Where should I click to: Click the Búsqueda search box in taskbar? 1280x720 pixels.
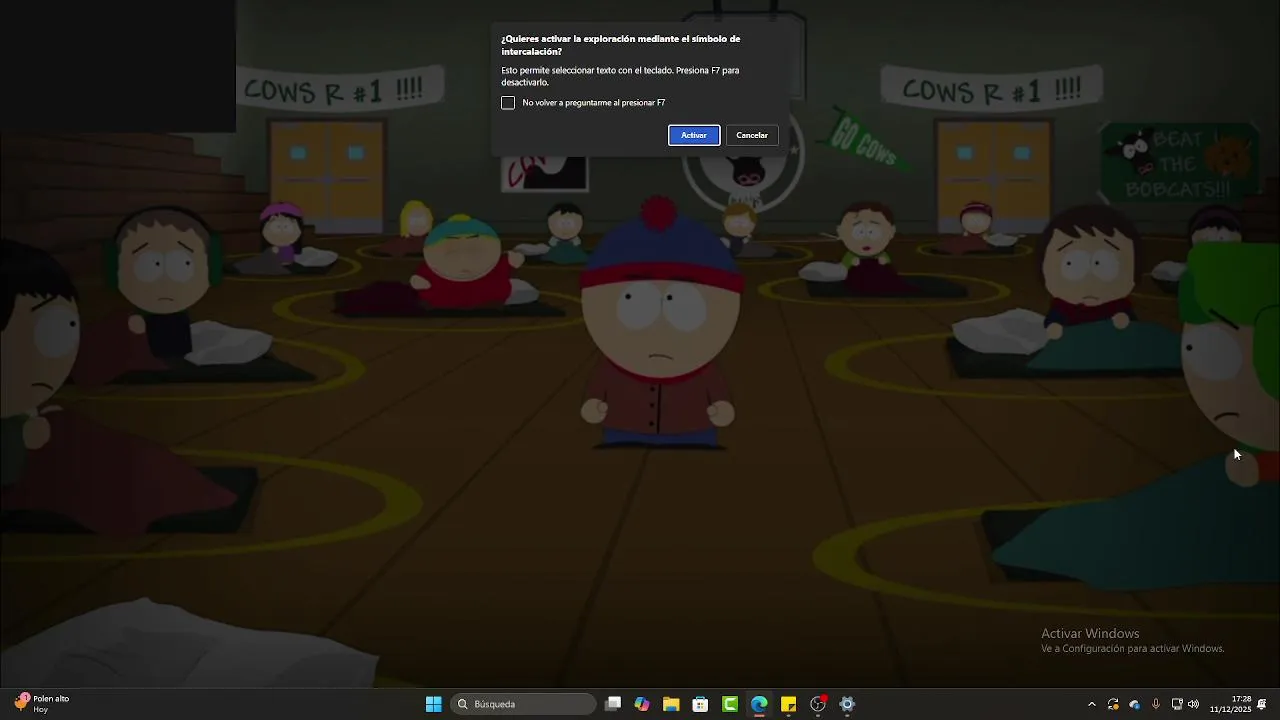(x=524, y=704)
